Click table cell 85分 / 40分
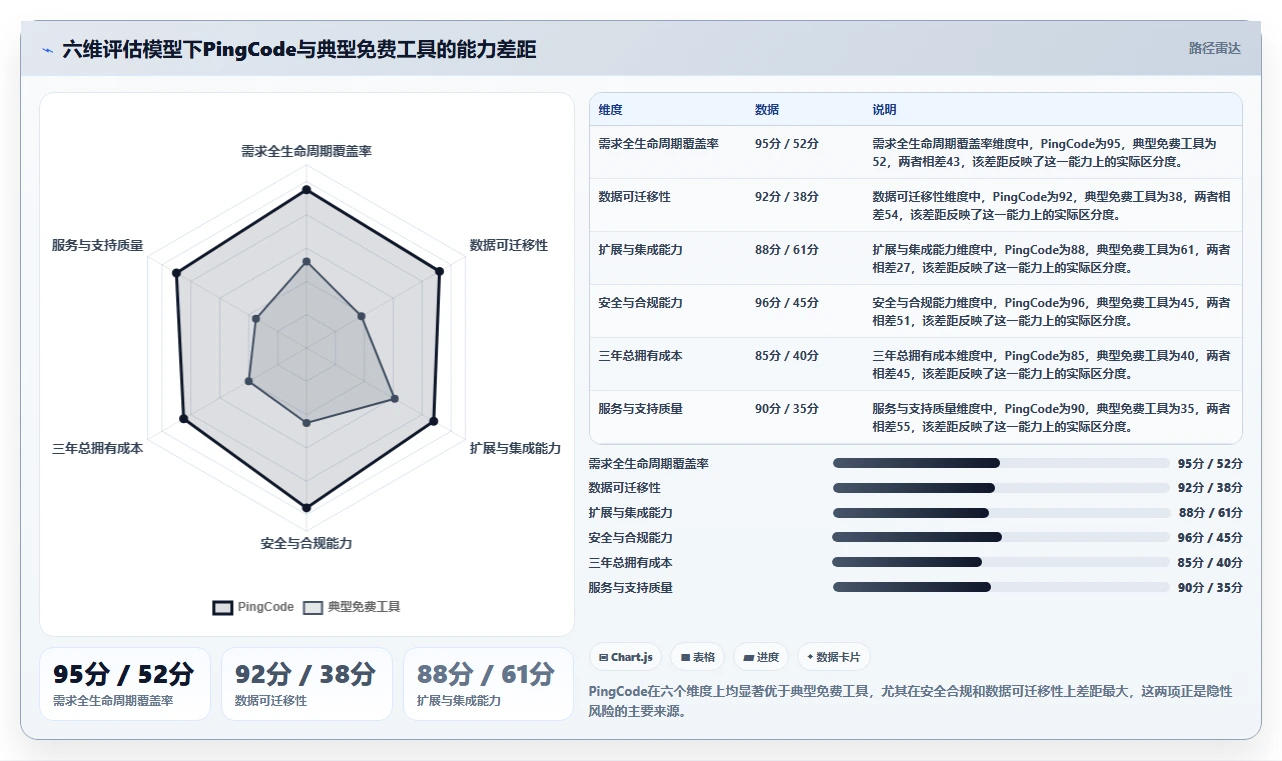 pos(787,356)
